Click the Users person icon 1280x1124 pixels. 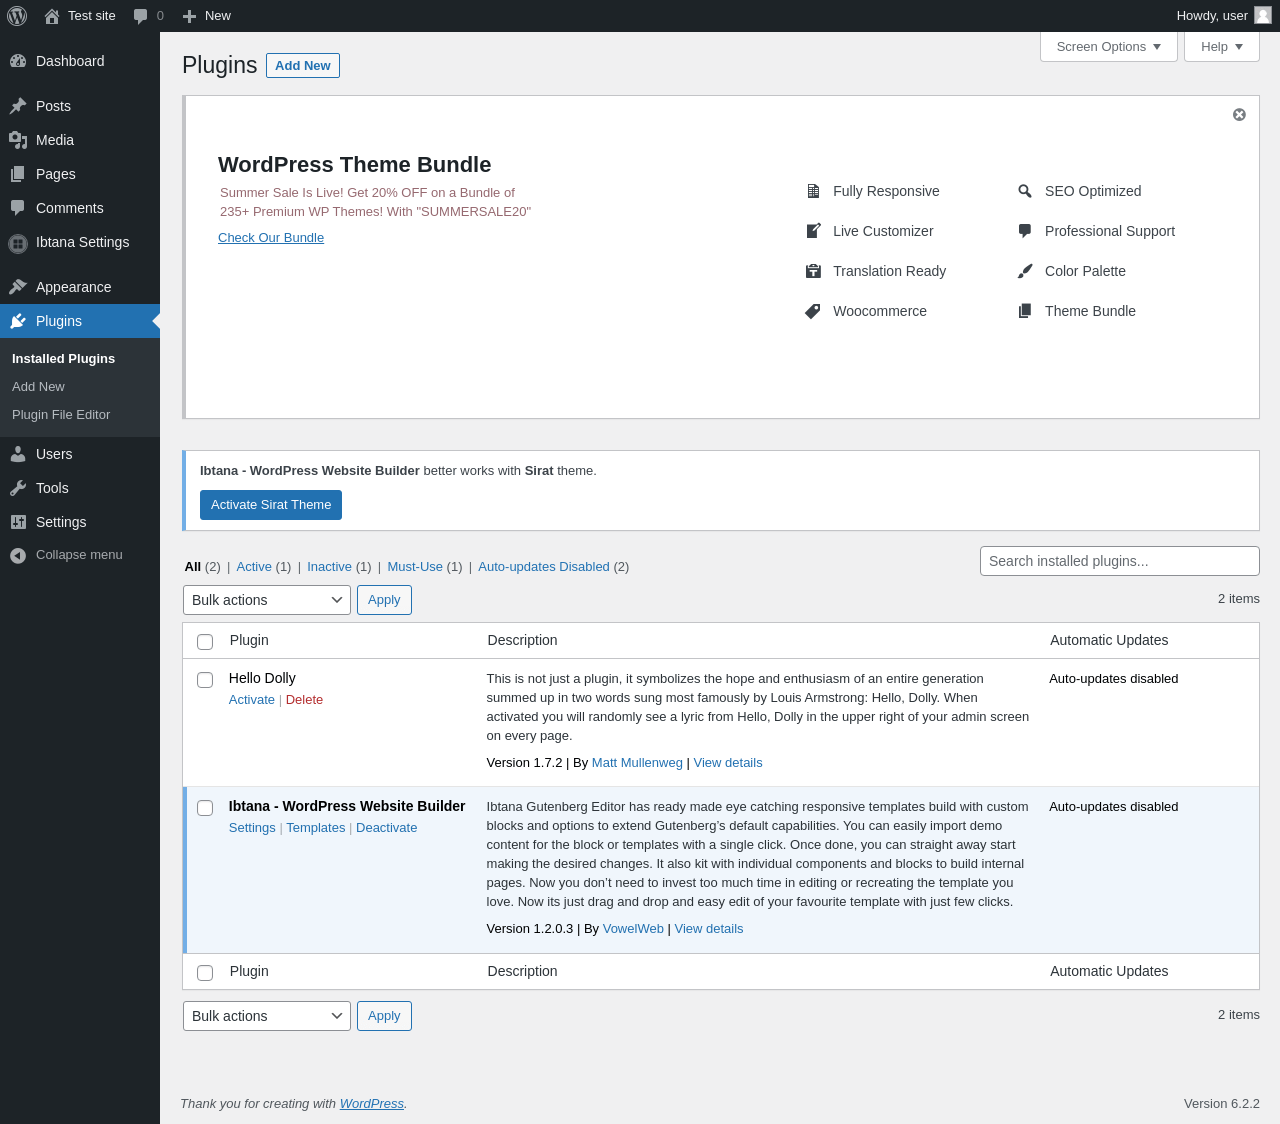pyautogui.click(x=18, y=454)
